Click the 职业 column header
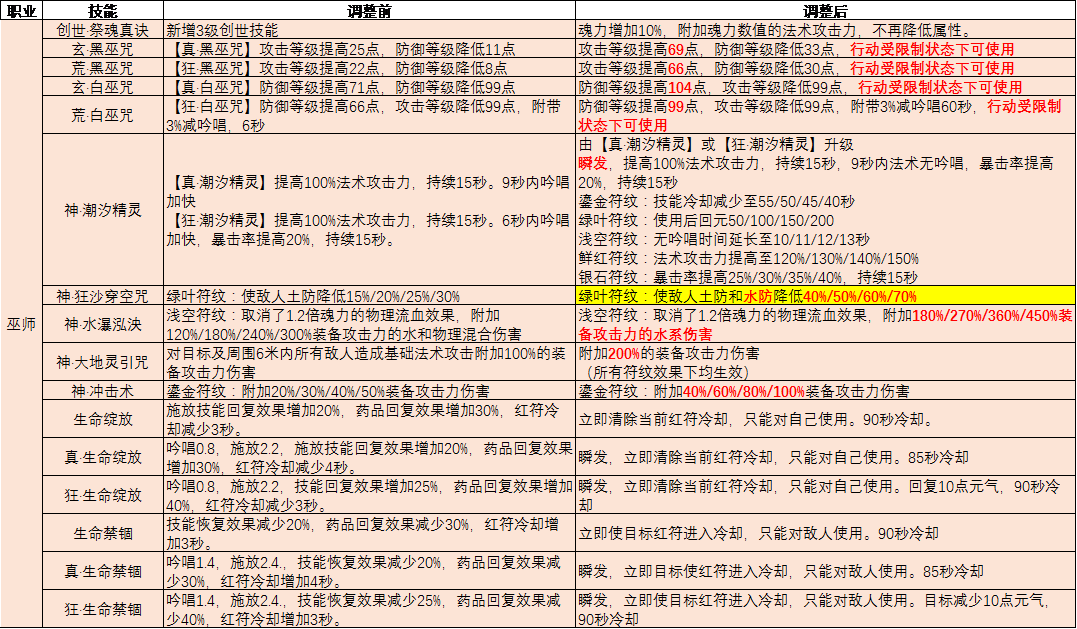Viewport: 1077px width, 629px height. click(x=21, y=10)
